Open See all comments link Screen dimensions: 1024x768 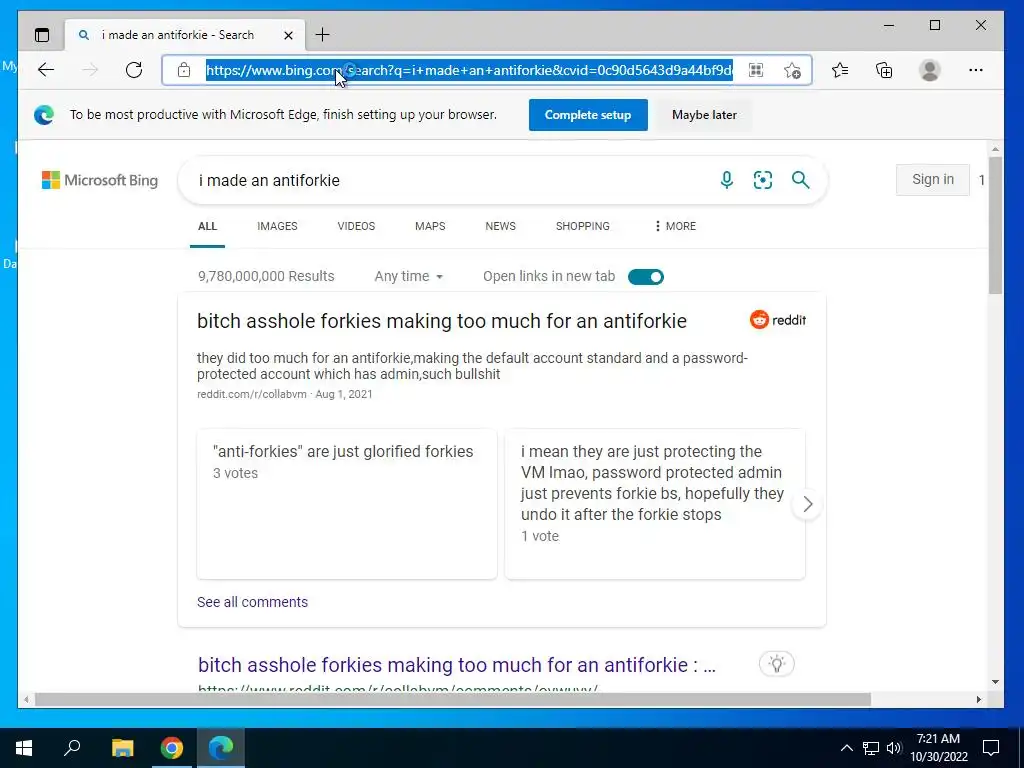(x=252, y=602)
